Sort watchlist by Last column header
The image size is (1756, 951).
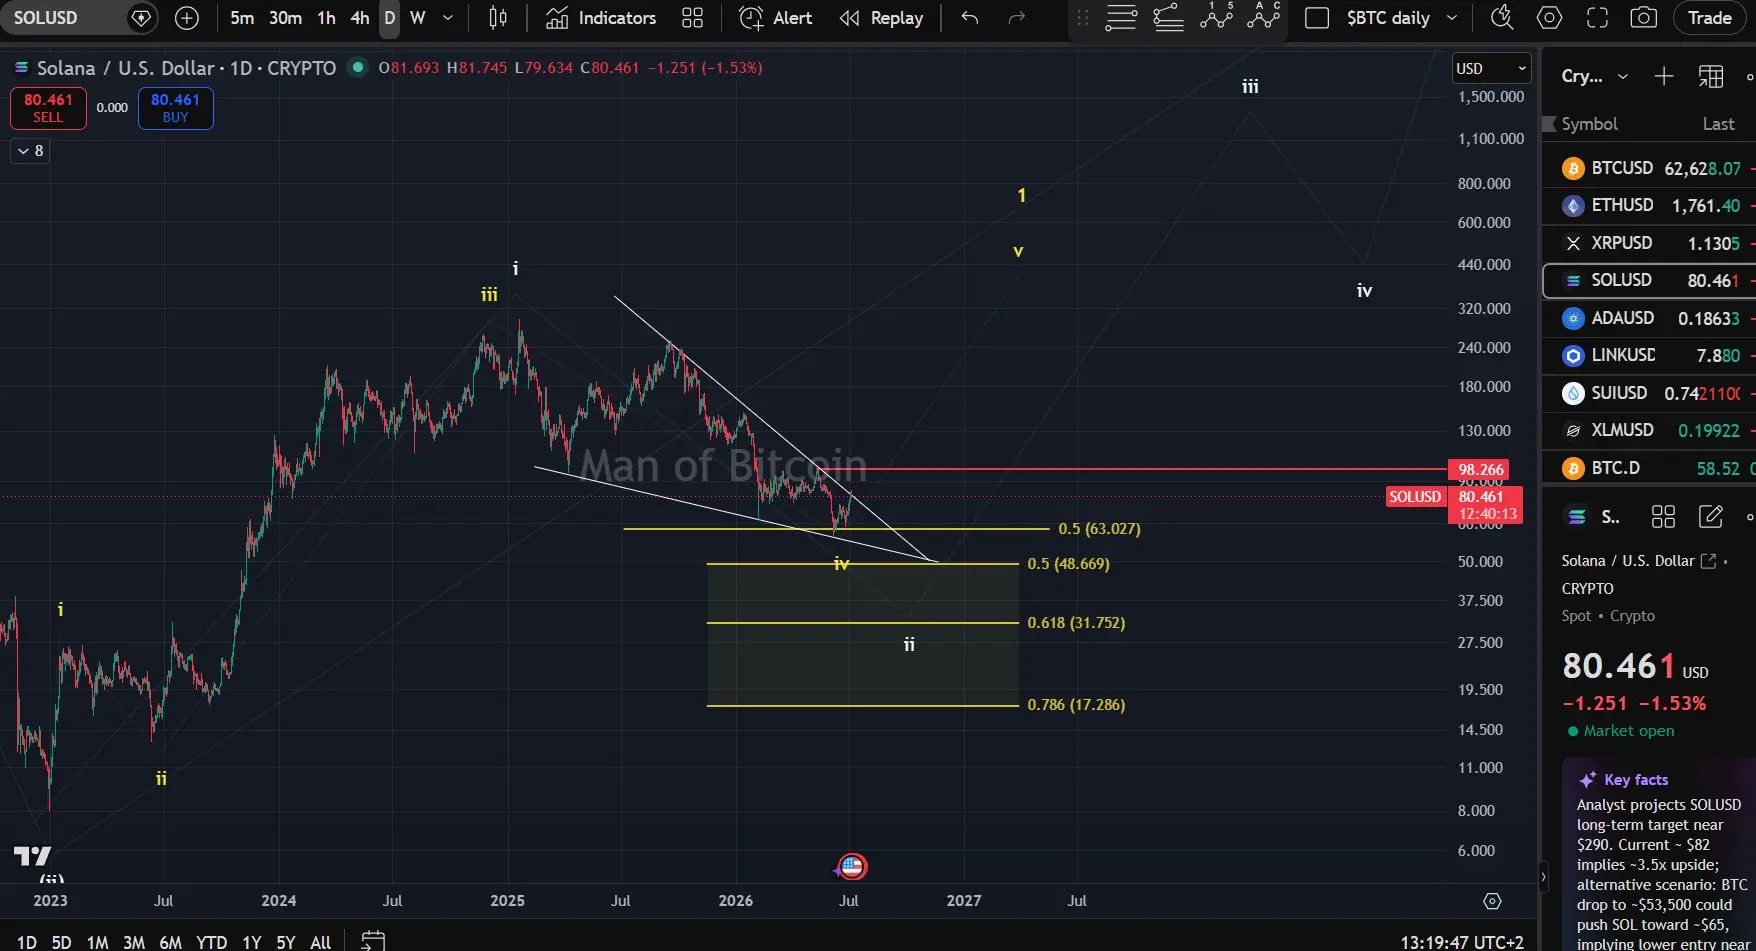pyautogui.click(x=1718, y=124)
